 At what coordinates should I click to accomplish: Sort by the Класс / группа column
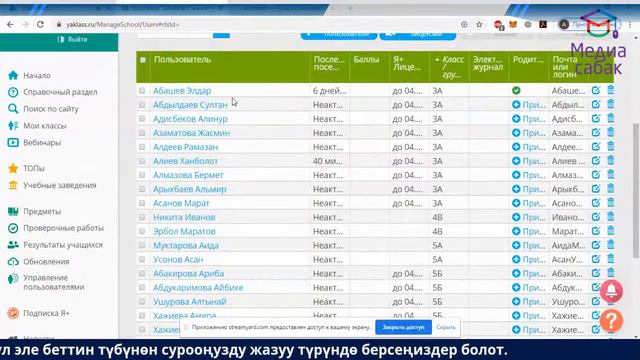[x=449, y=67]
